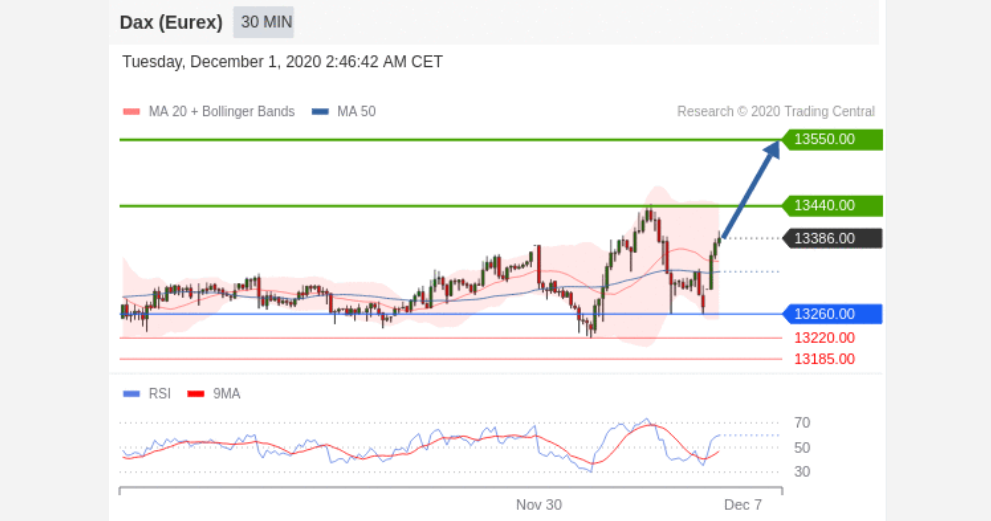991x521 pixels.
Task: Click the 'RSI' legend label
Action: [160, 394]
